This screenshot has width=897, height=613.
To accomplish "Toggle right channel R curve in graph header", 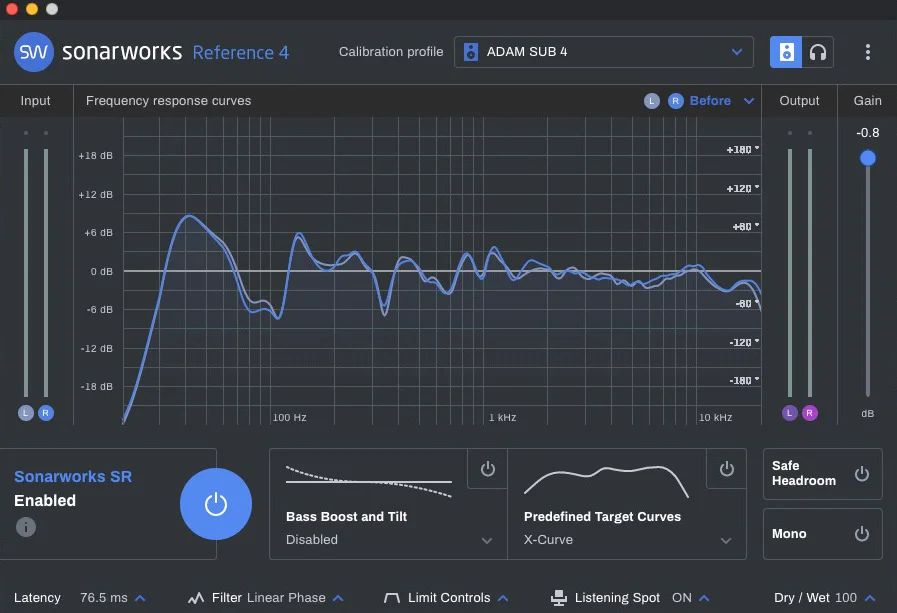I will tap(676, 101).
